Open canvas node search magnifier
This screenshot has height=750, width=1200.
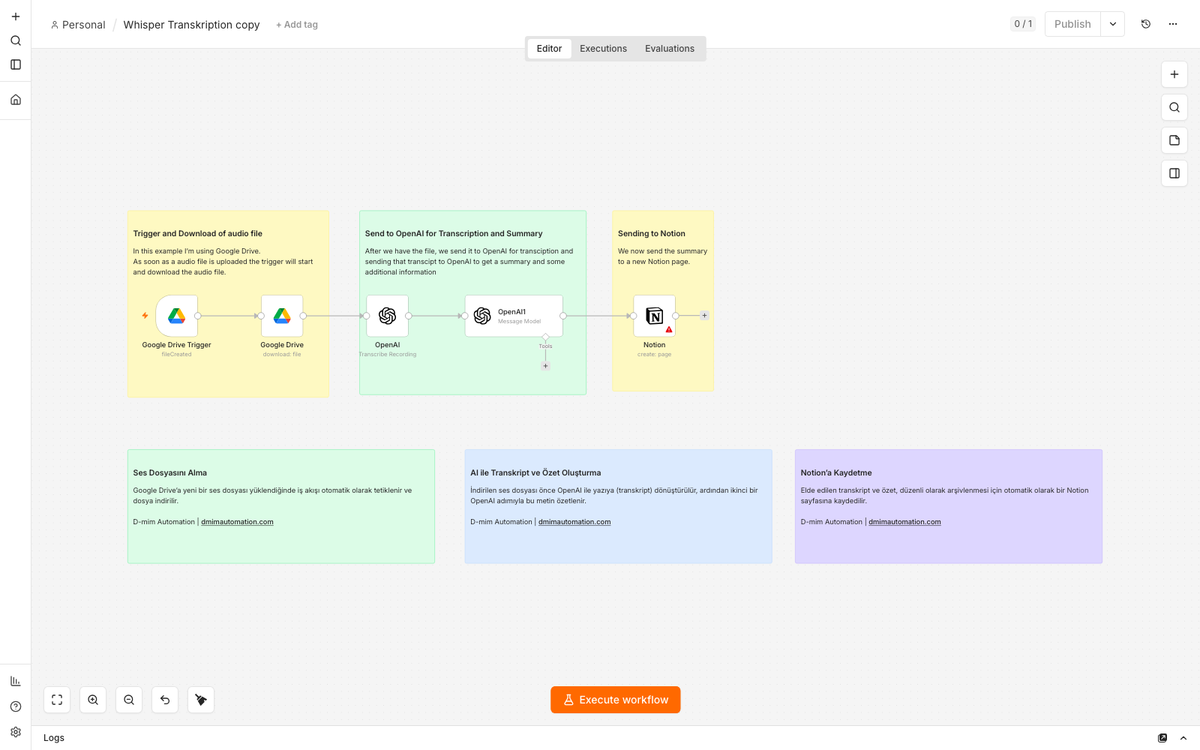pyautogui.click(x=1174, y=107)
